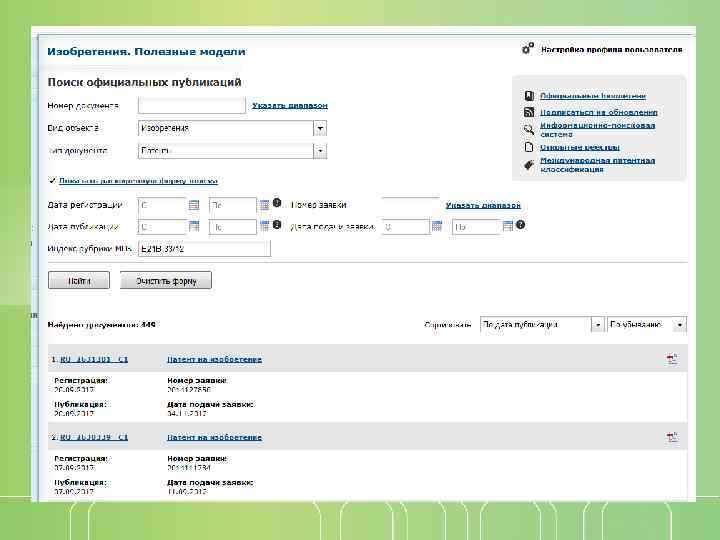Open the open registers link
The width and height of the screenshot is (720, 540).
pyautogui.click(x=579, y=147)
